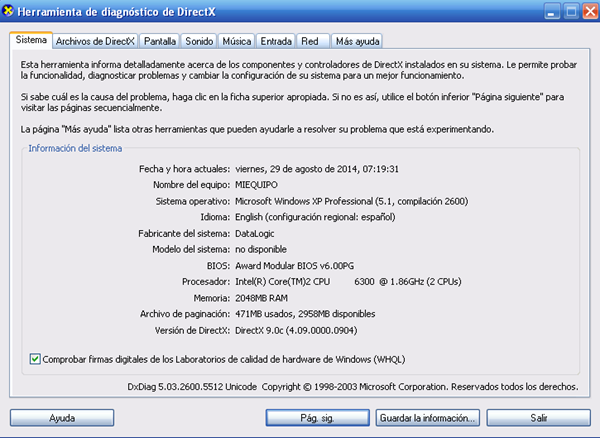Screen dimensions: 600x438
Task: Click 'Microsoft Windows XP Professional' value
Action: click(x=304, y=201)
